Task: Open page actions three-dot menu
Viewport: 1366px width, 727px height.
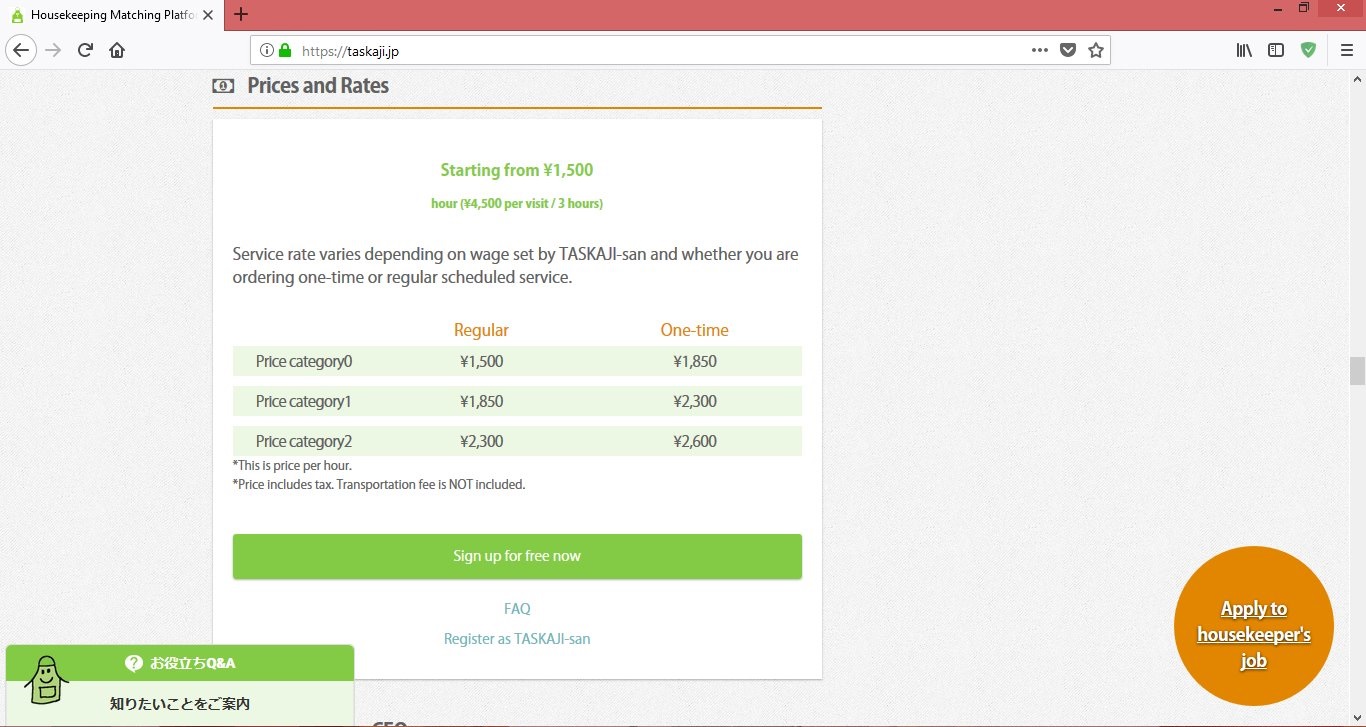Action: pyautogui.click(x=1040, y=50)
